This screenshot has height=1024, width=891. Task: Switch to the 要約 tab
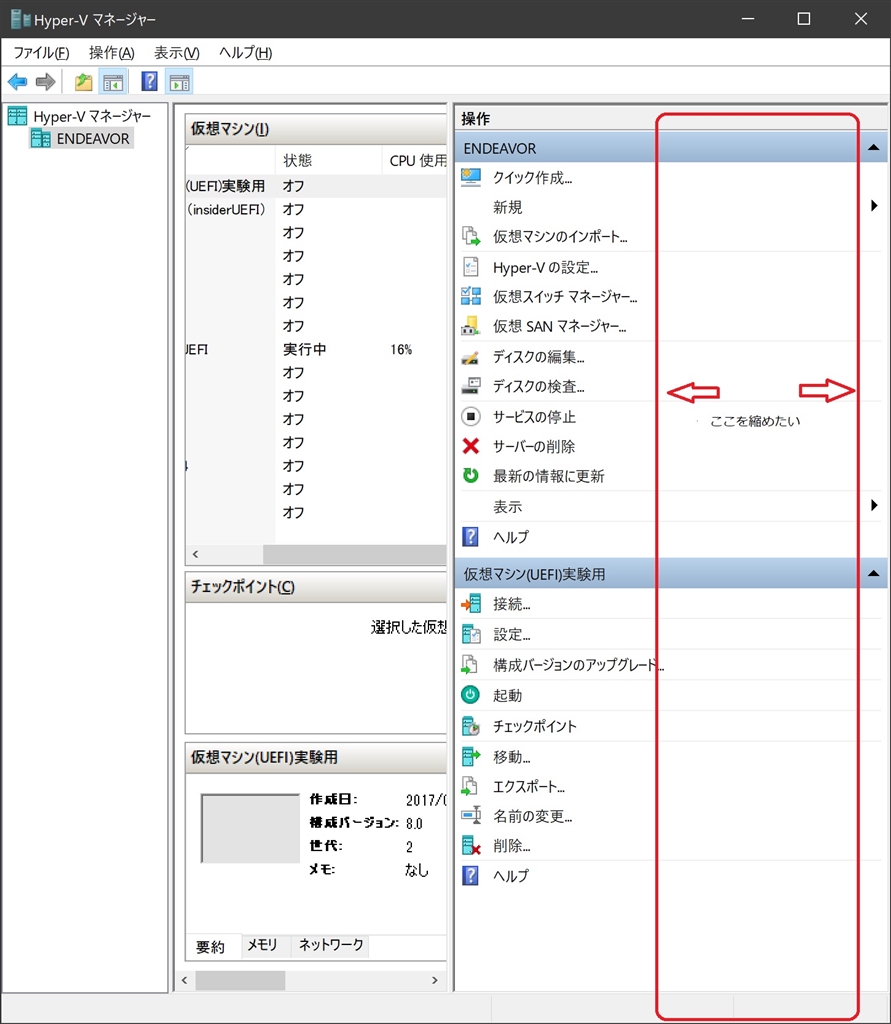210,946
